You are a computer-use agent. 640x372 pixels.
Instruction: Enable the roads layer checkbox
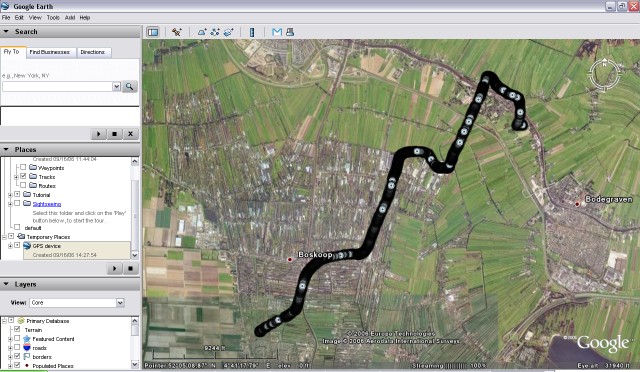[x=17, y=347]
